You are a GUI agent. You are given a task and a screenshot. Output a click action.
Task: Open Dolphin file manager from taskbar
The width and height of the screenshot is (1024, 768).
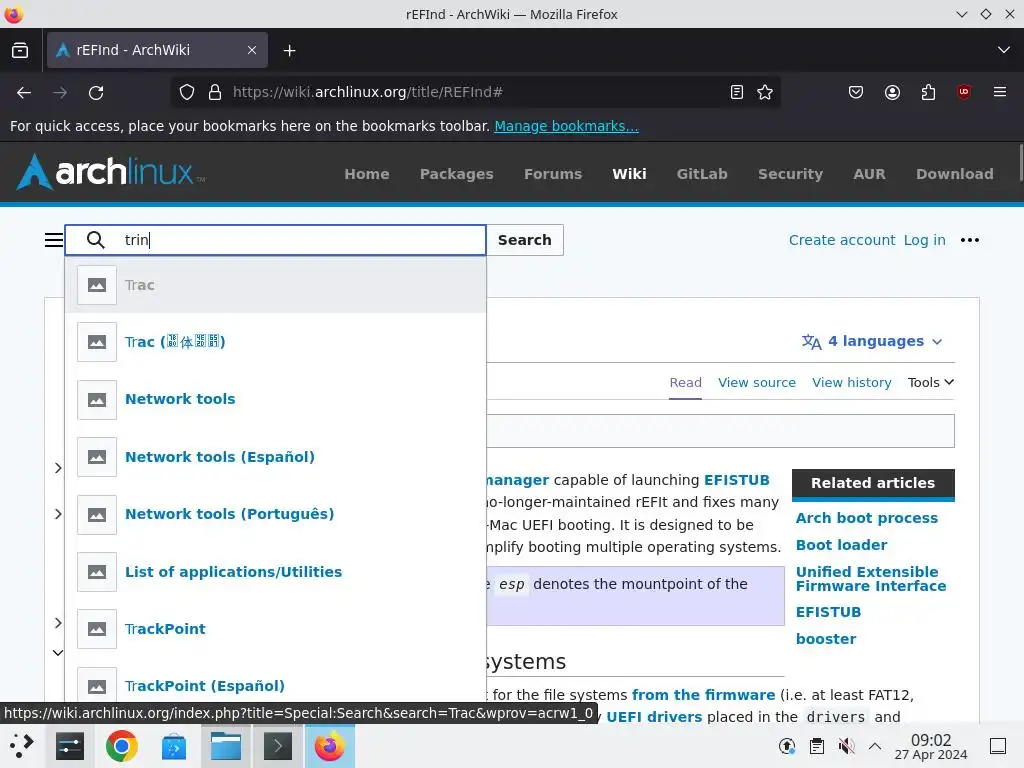pyautogui.click(x=226, y=746)
